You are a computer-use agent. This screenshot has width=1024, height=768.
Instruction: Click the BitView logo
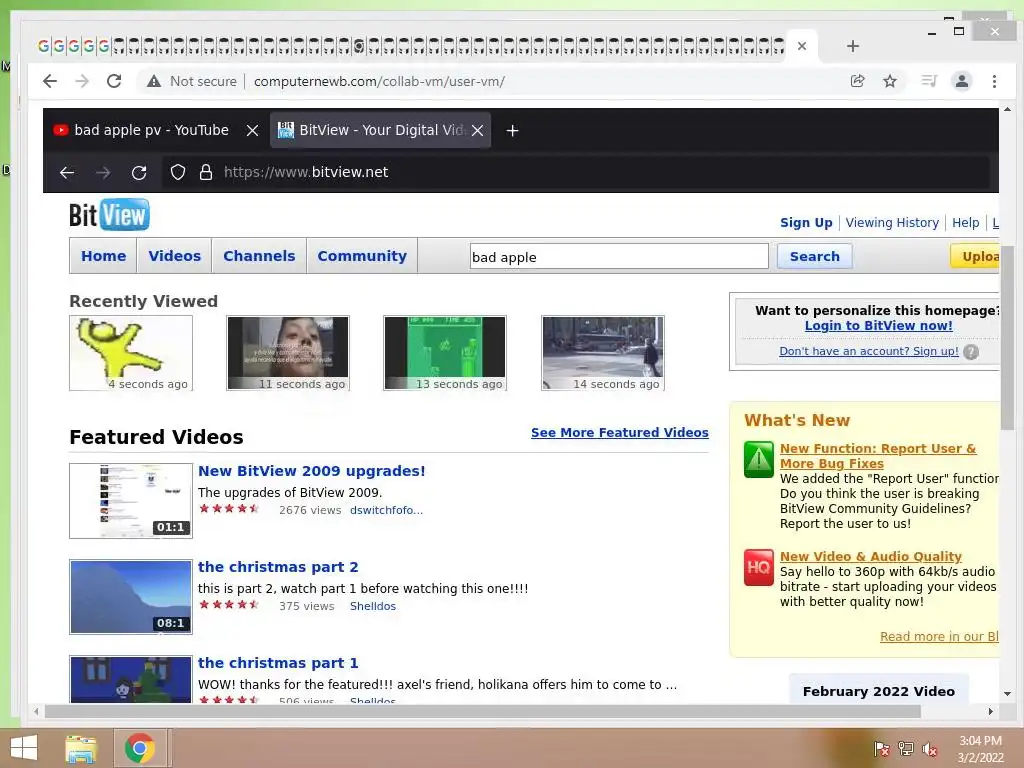click(109, 214)
